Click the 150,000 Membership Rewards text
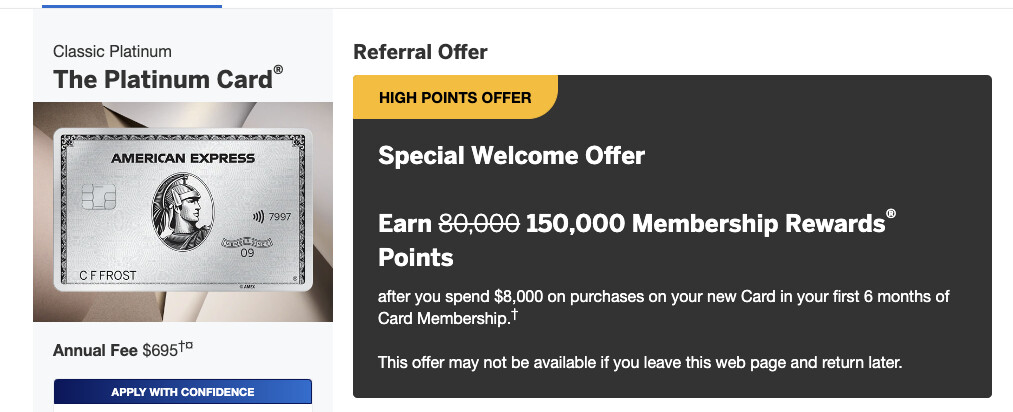1013x412 pixels. tap(702, 224)
